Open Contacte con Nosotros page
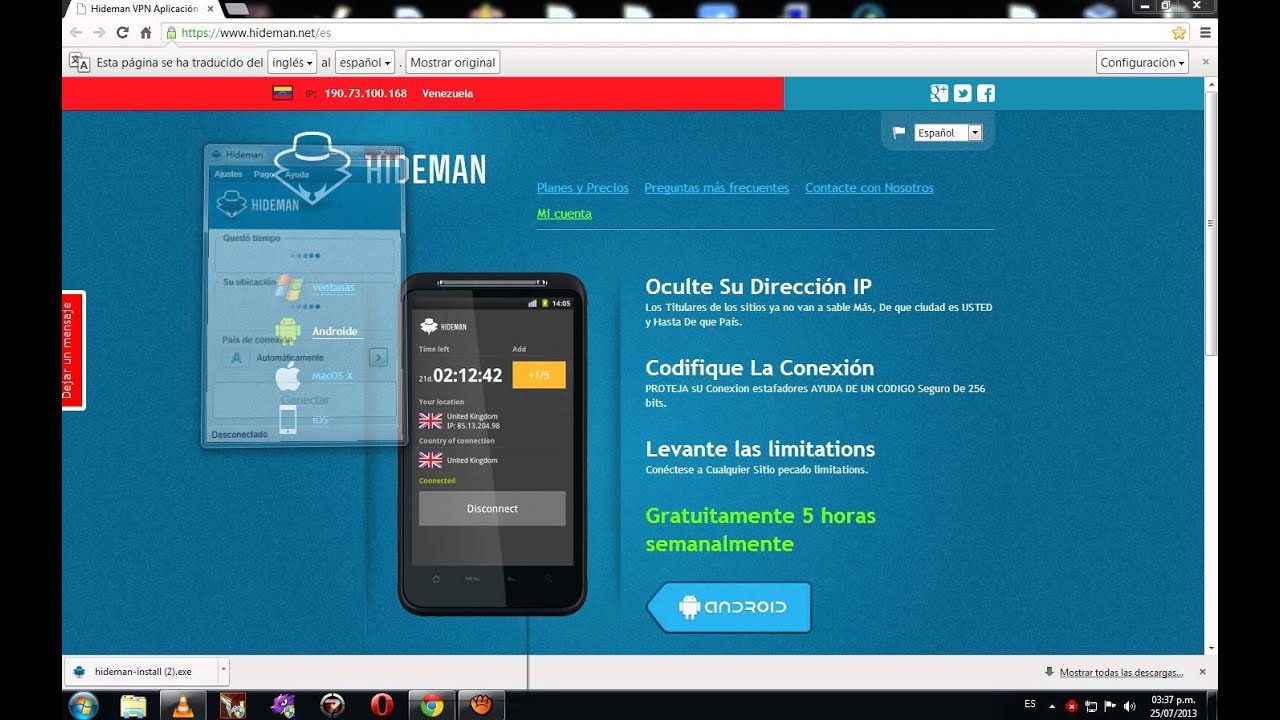 869,188
